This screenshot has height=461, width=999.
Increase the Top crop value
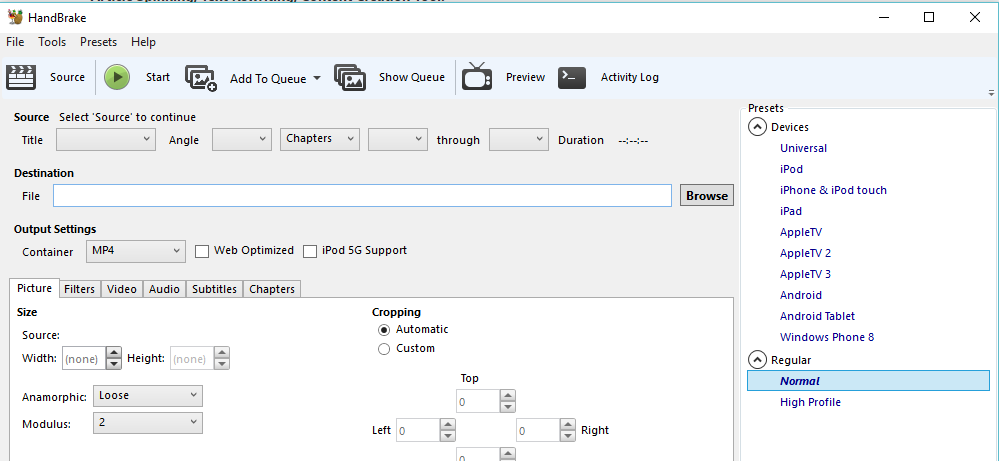[508, 395]
